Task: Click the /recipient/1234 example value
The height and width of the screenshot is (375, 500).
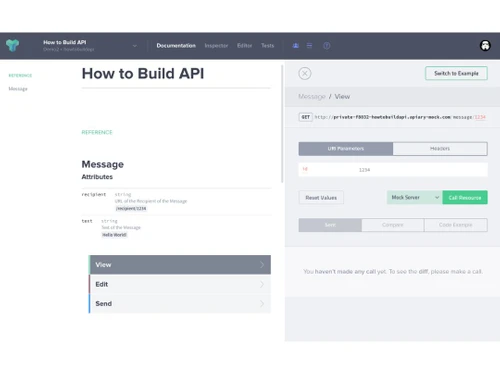Action: (x=131, y=209)
